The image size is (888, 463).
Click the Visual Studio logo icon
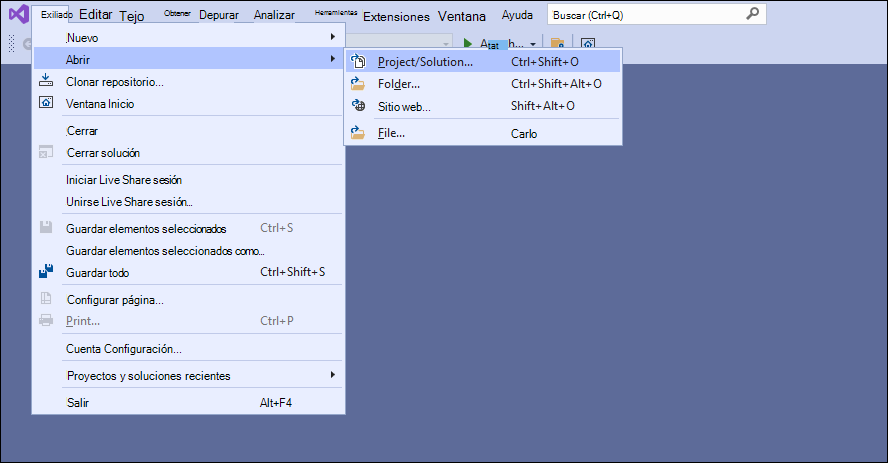pyautogui.click(x=19, y=14)
